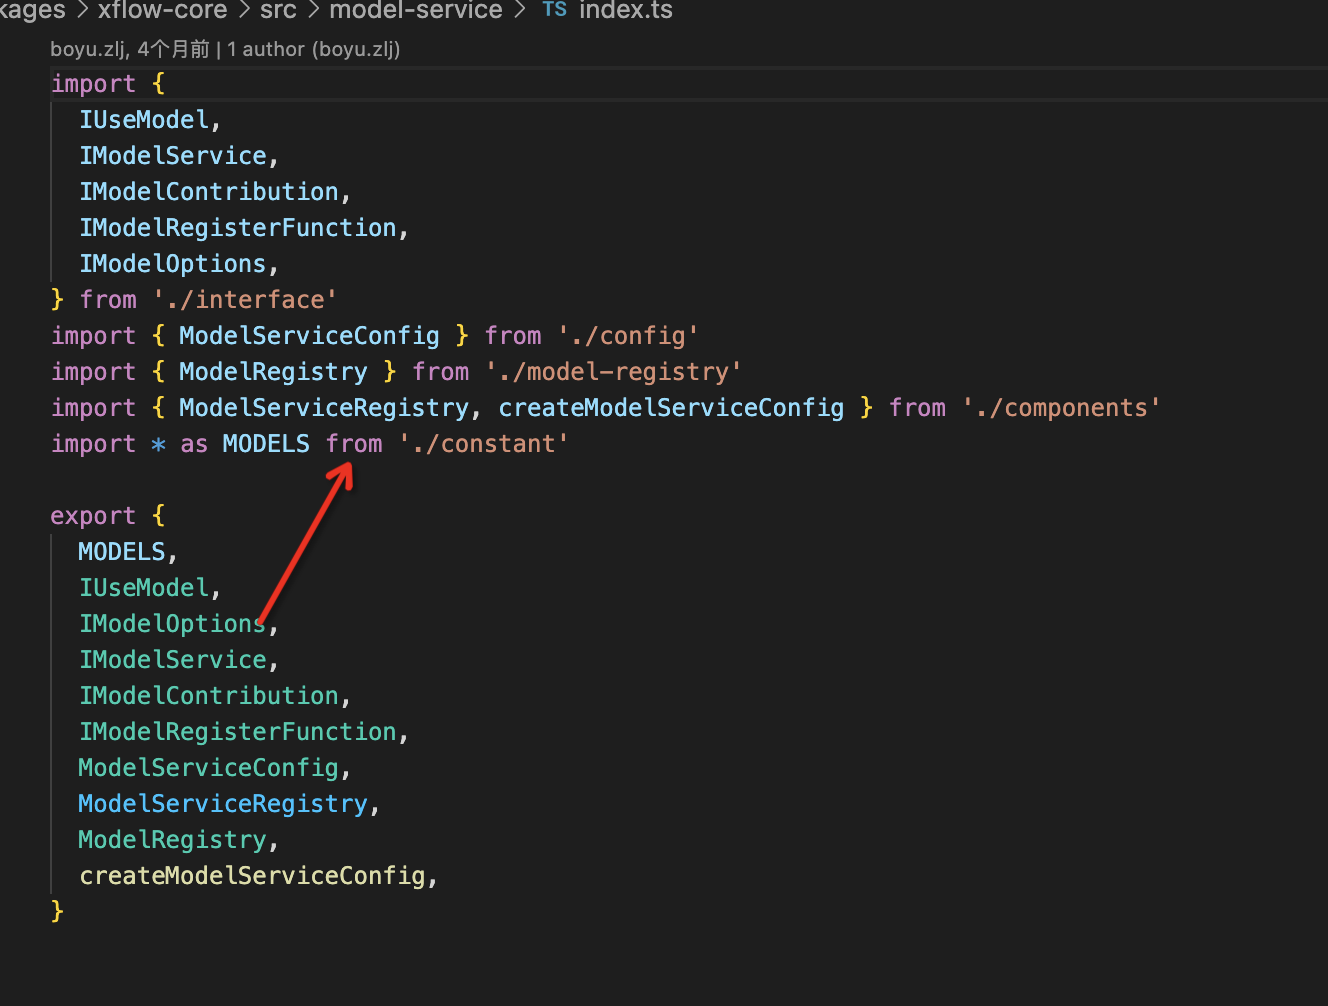
Task: Click the TS file type icon in the breadcrumb
Action: (x=554, y=10)
